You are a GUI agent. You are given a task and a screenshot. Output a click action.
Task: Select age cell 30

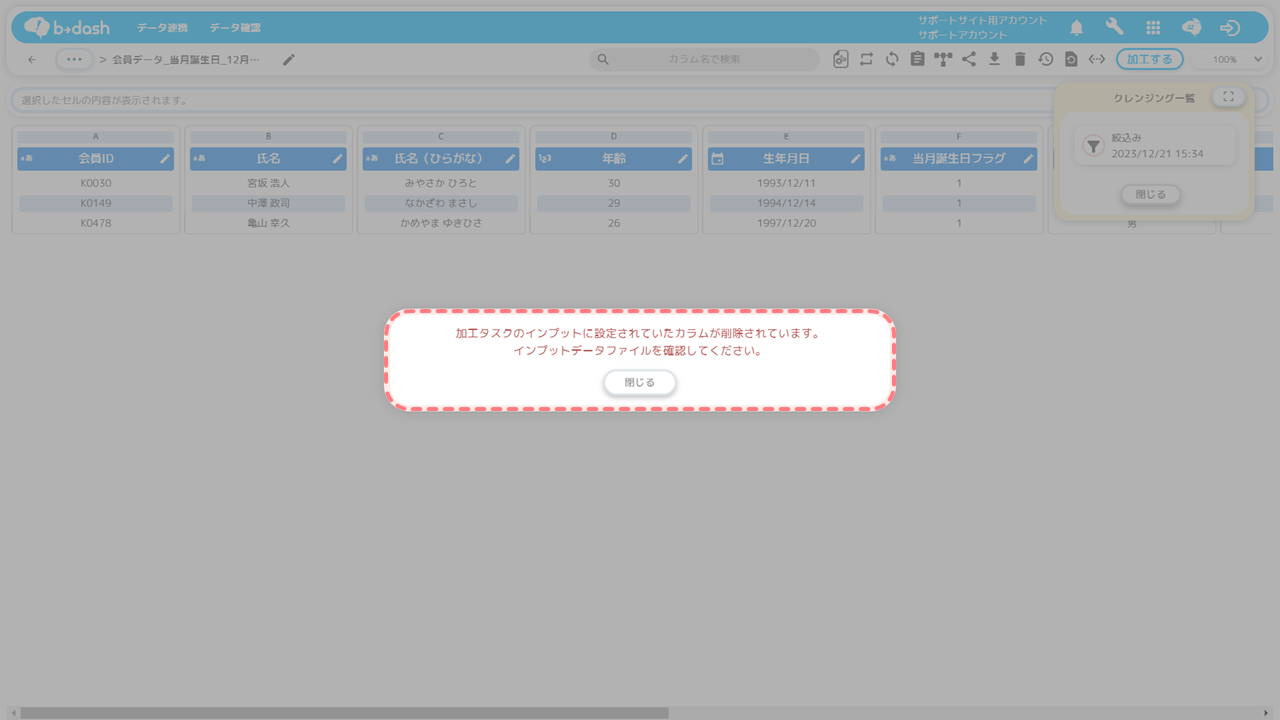[614, 184]
